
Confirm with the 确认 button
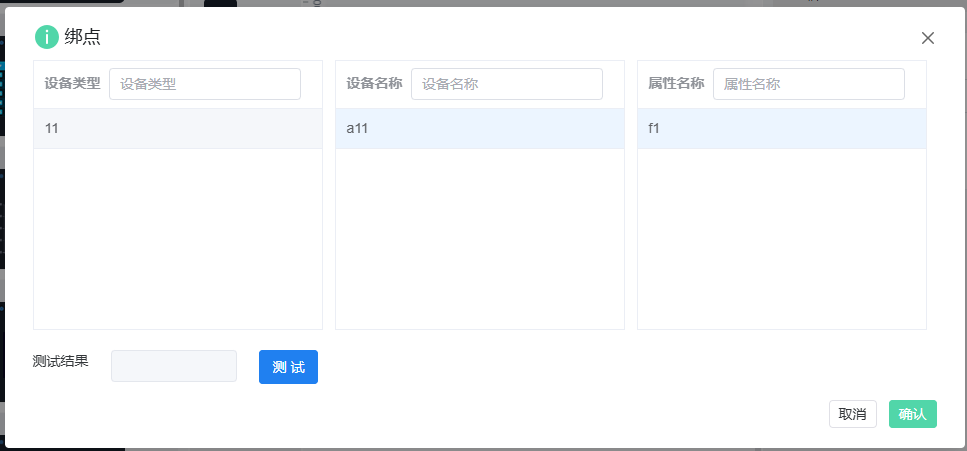pyautogui.click(x=913, y=414)
